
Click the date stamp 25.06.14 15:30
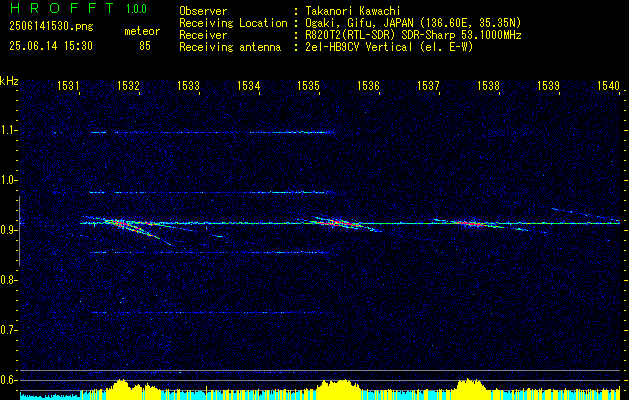(51, 46)
